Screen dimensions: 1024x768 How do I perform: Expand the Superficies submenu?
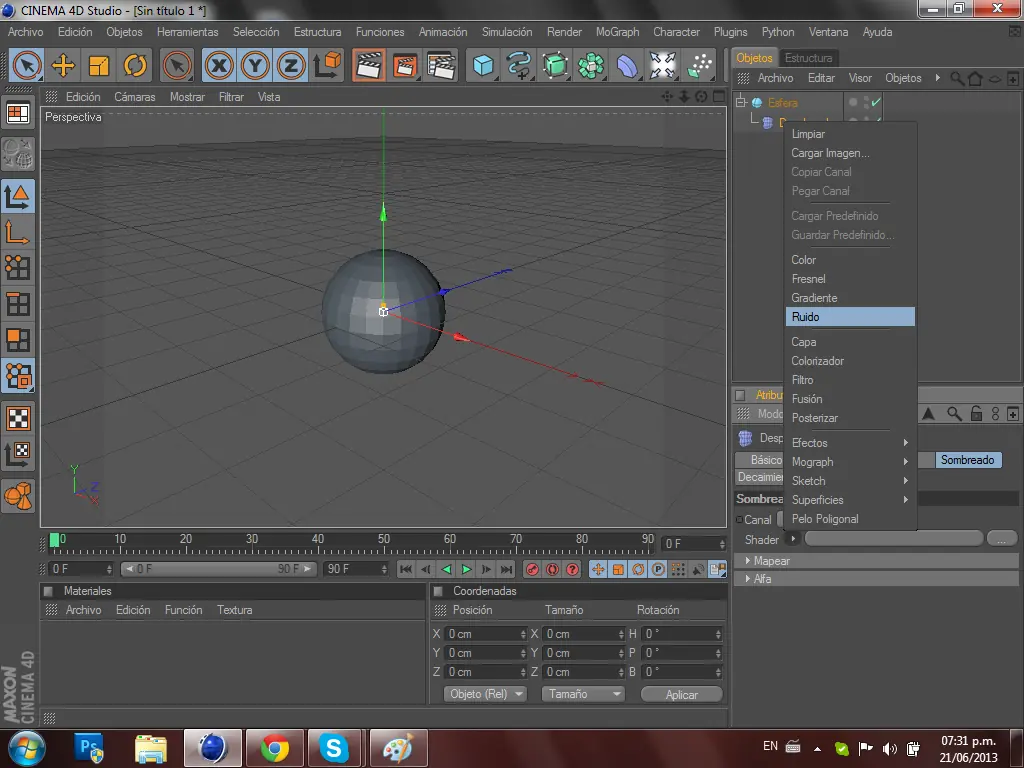[850, 500]
